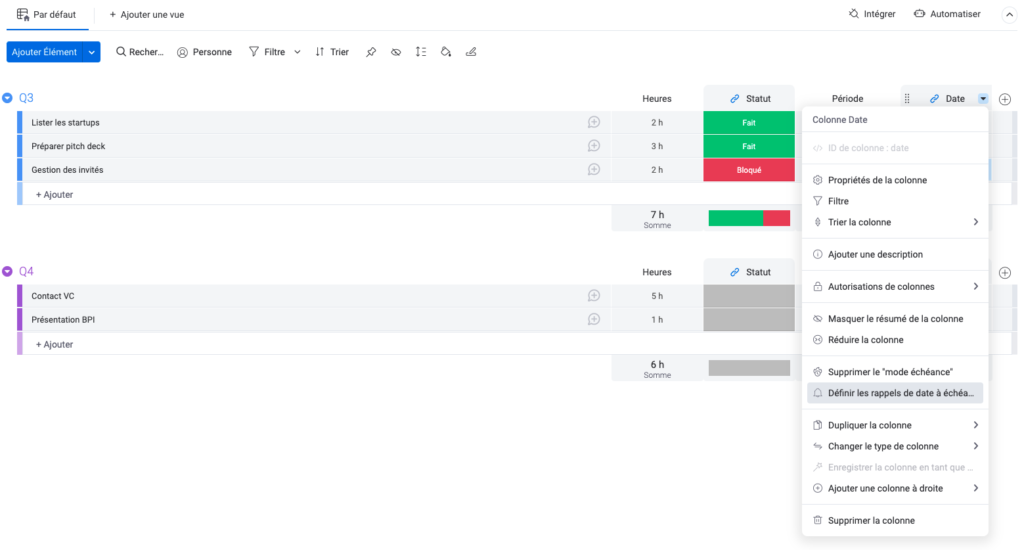Click the Q3 Statut column header
Screen dimensions: 1024x550
tap(749, 99)
